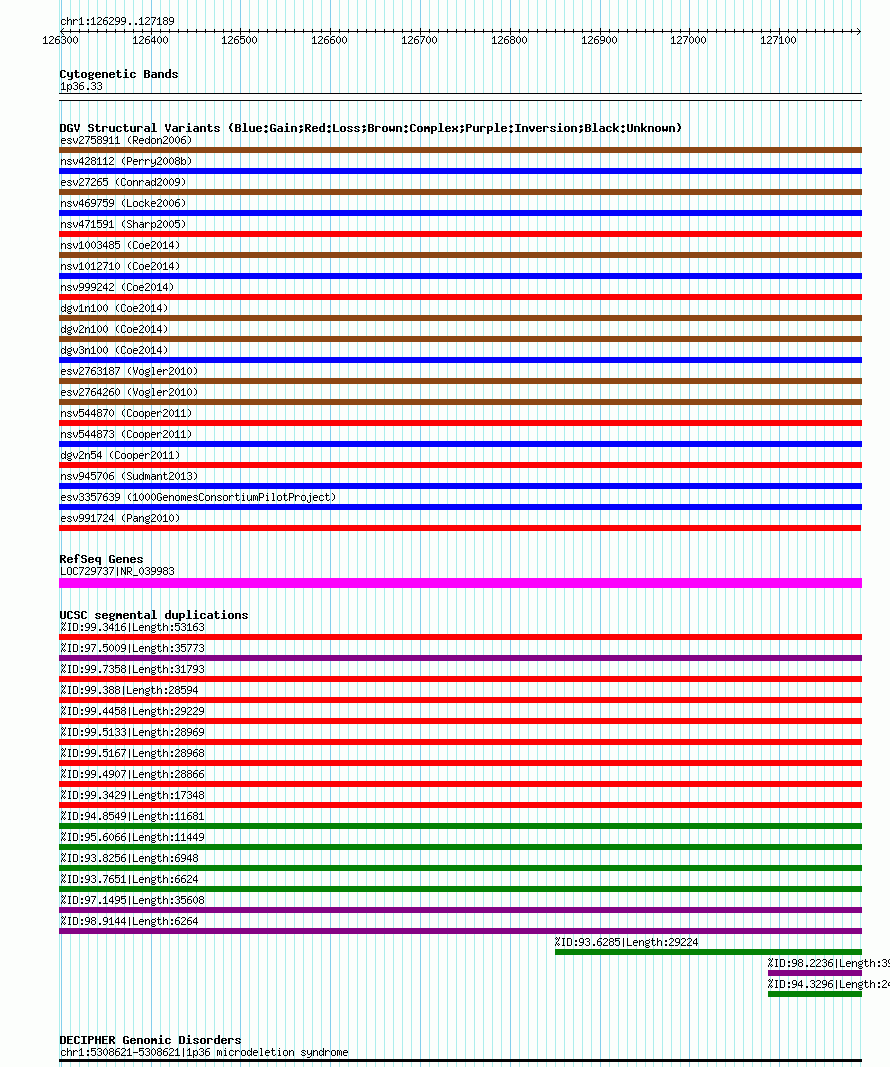890x1067 pixels.
Task: Select the %ID:93.7651|Length:6624 label
Action: coord(129,880)
